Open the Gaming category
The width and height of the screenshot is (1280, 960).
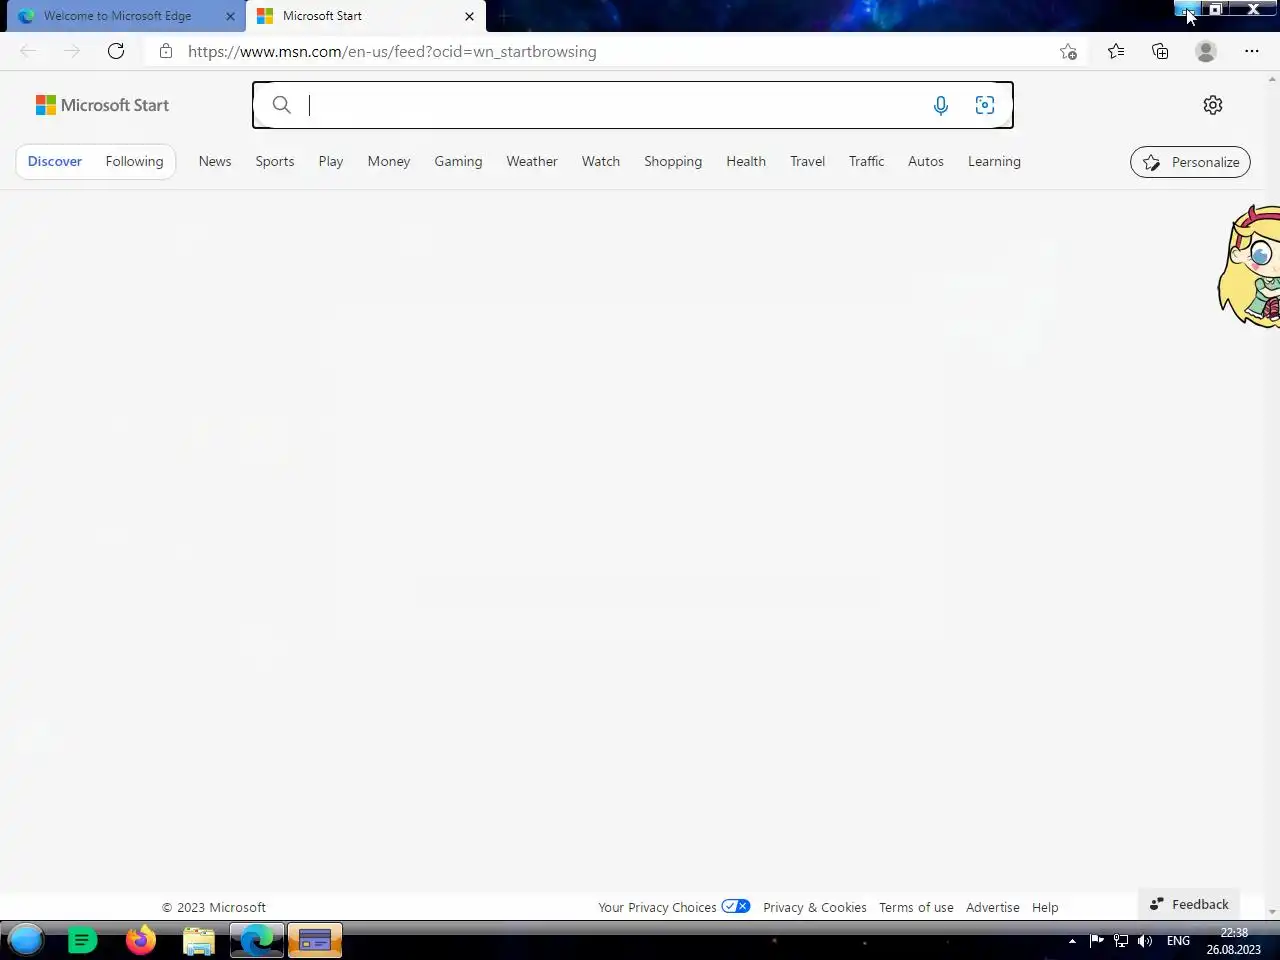tap(458, 161)
